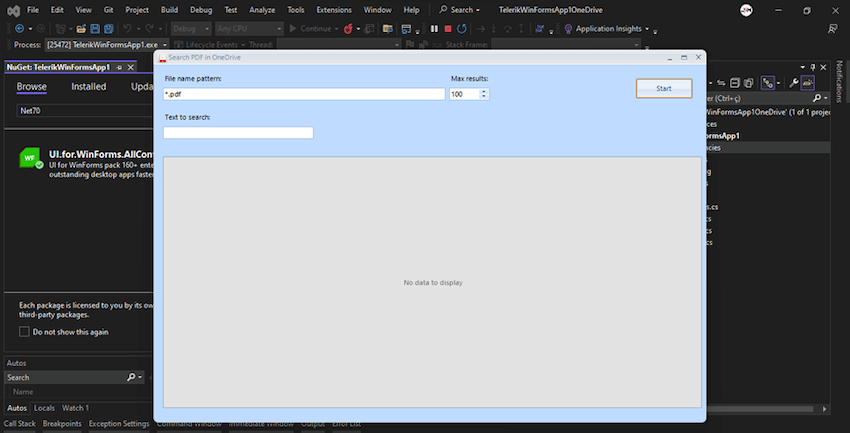Image resolution: width=850 pixels, height=433 pixels.
Task: Expand the Navigate Backward history dropdown
Action: click(30, 29)
